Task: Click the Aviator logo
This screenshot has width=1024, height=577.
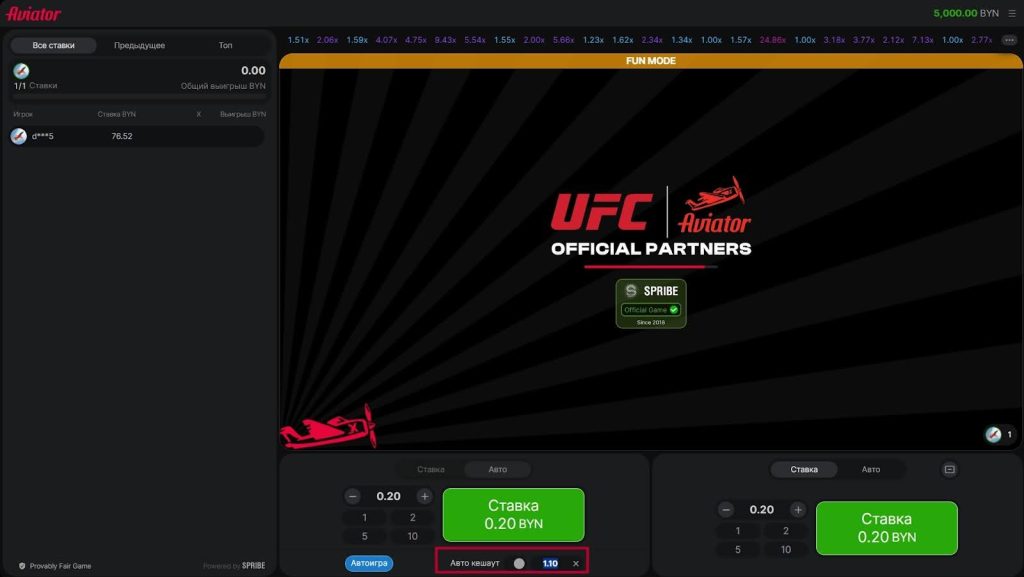Action: [34, 14]
